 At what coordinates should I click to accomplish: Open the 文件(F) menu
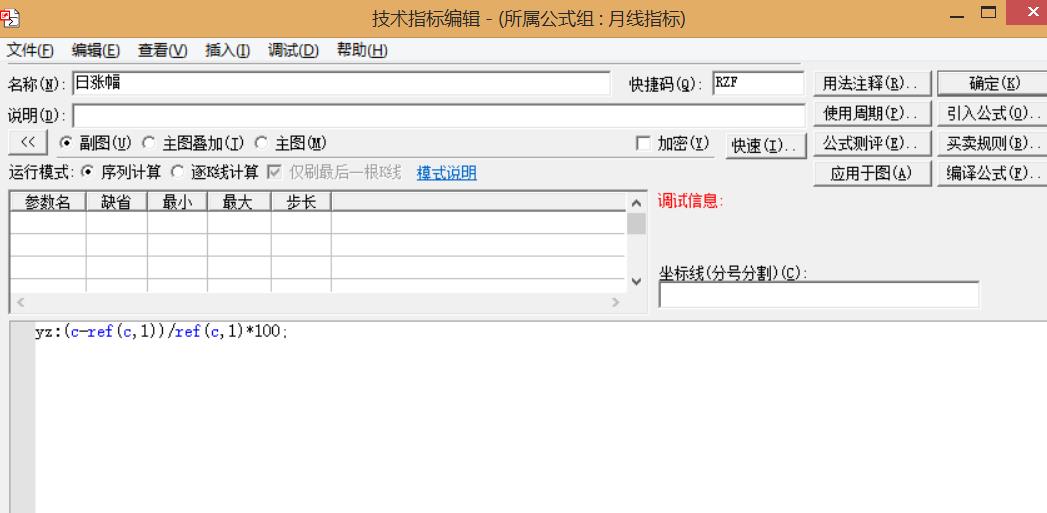[x=30, y=51]
